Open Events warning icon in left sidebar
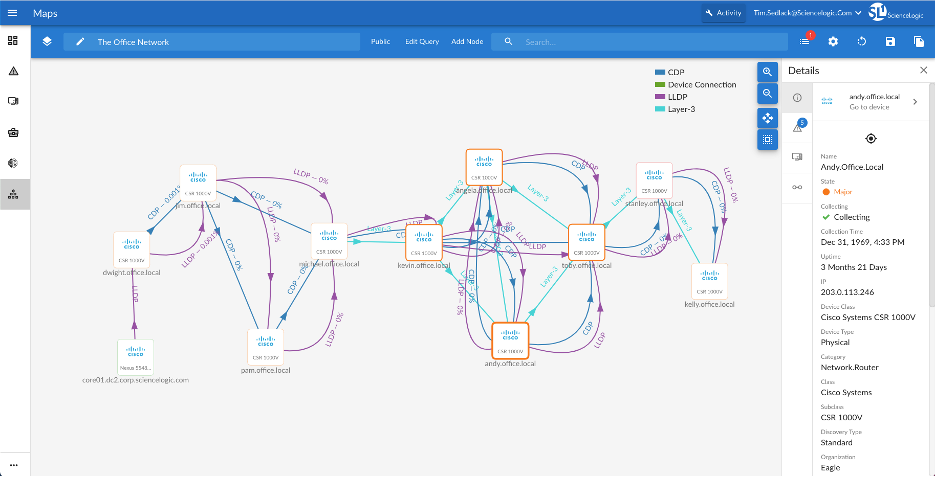Viewport: 936px width, 481px height. (x=13, y=71)
